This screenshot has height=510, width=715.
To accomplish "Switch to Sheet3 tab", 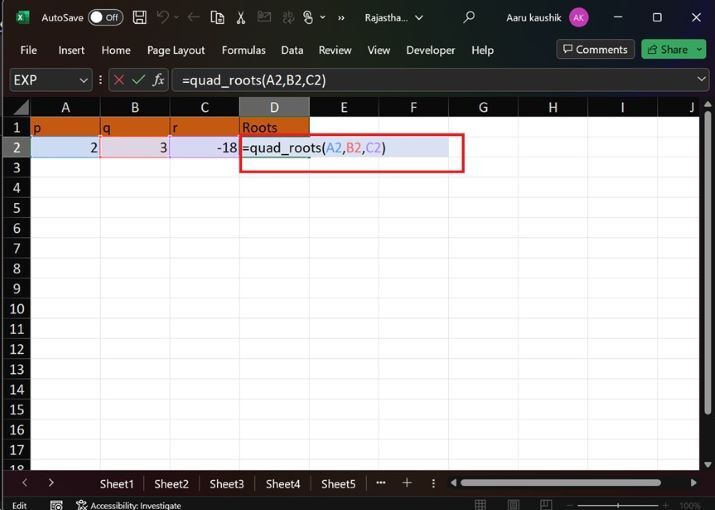I will (x=227, y=484).
